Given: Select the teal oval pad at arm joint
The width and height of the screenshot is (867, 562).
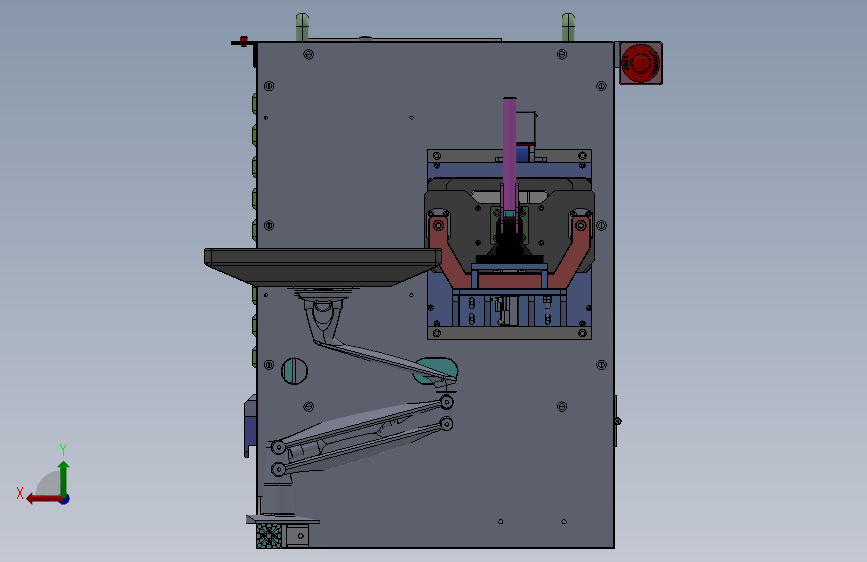Looking at the screenshot, I should (436, 370).
